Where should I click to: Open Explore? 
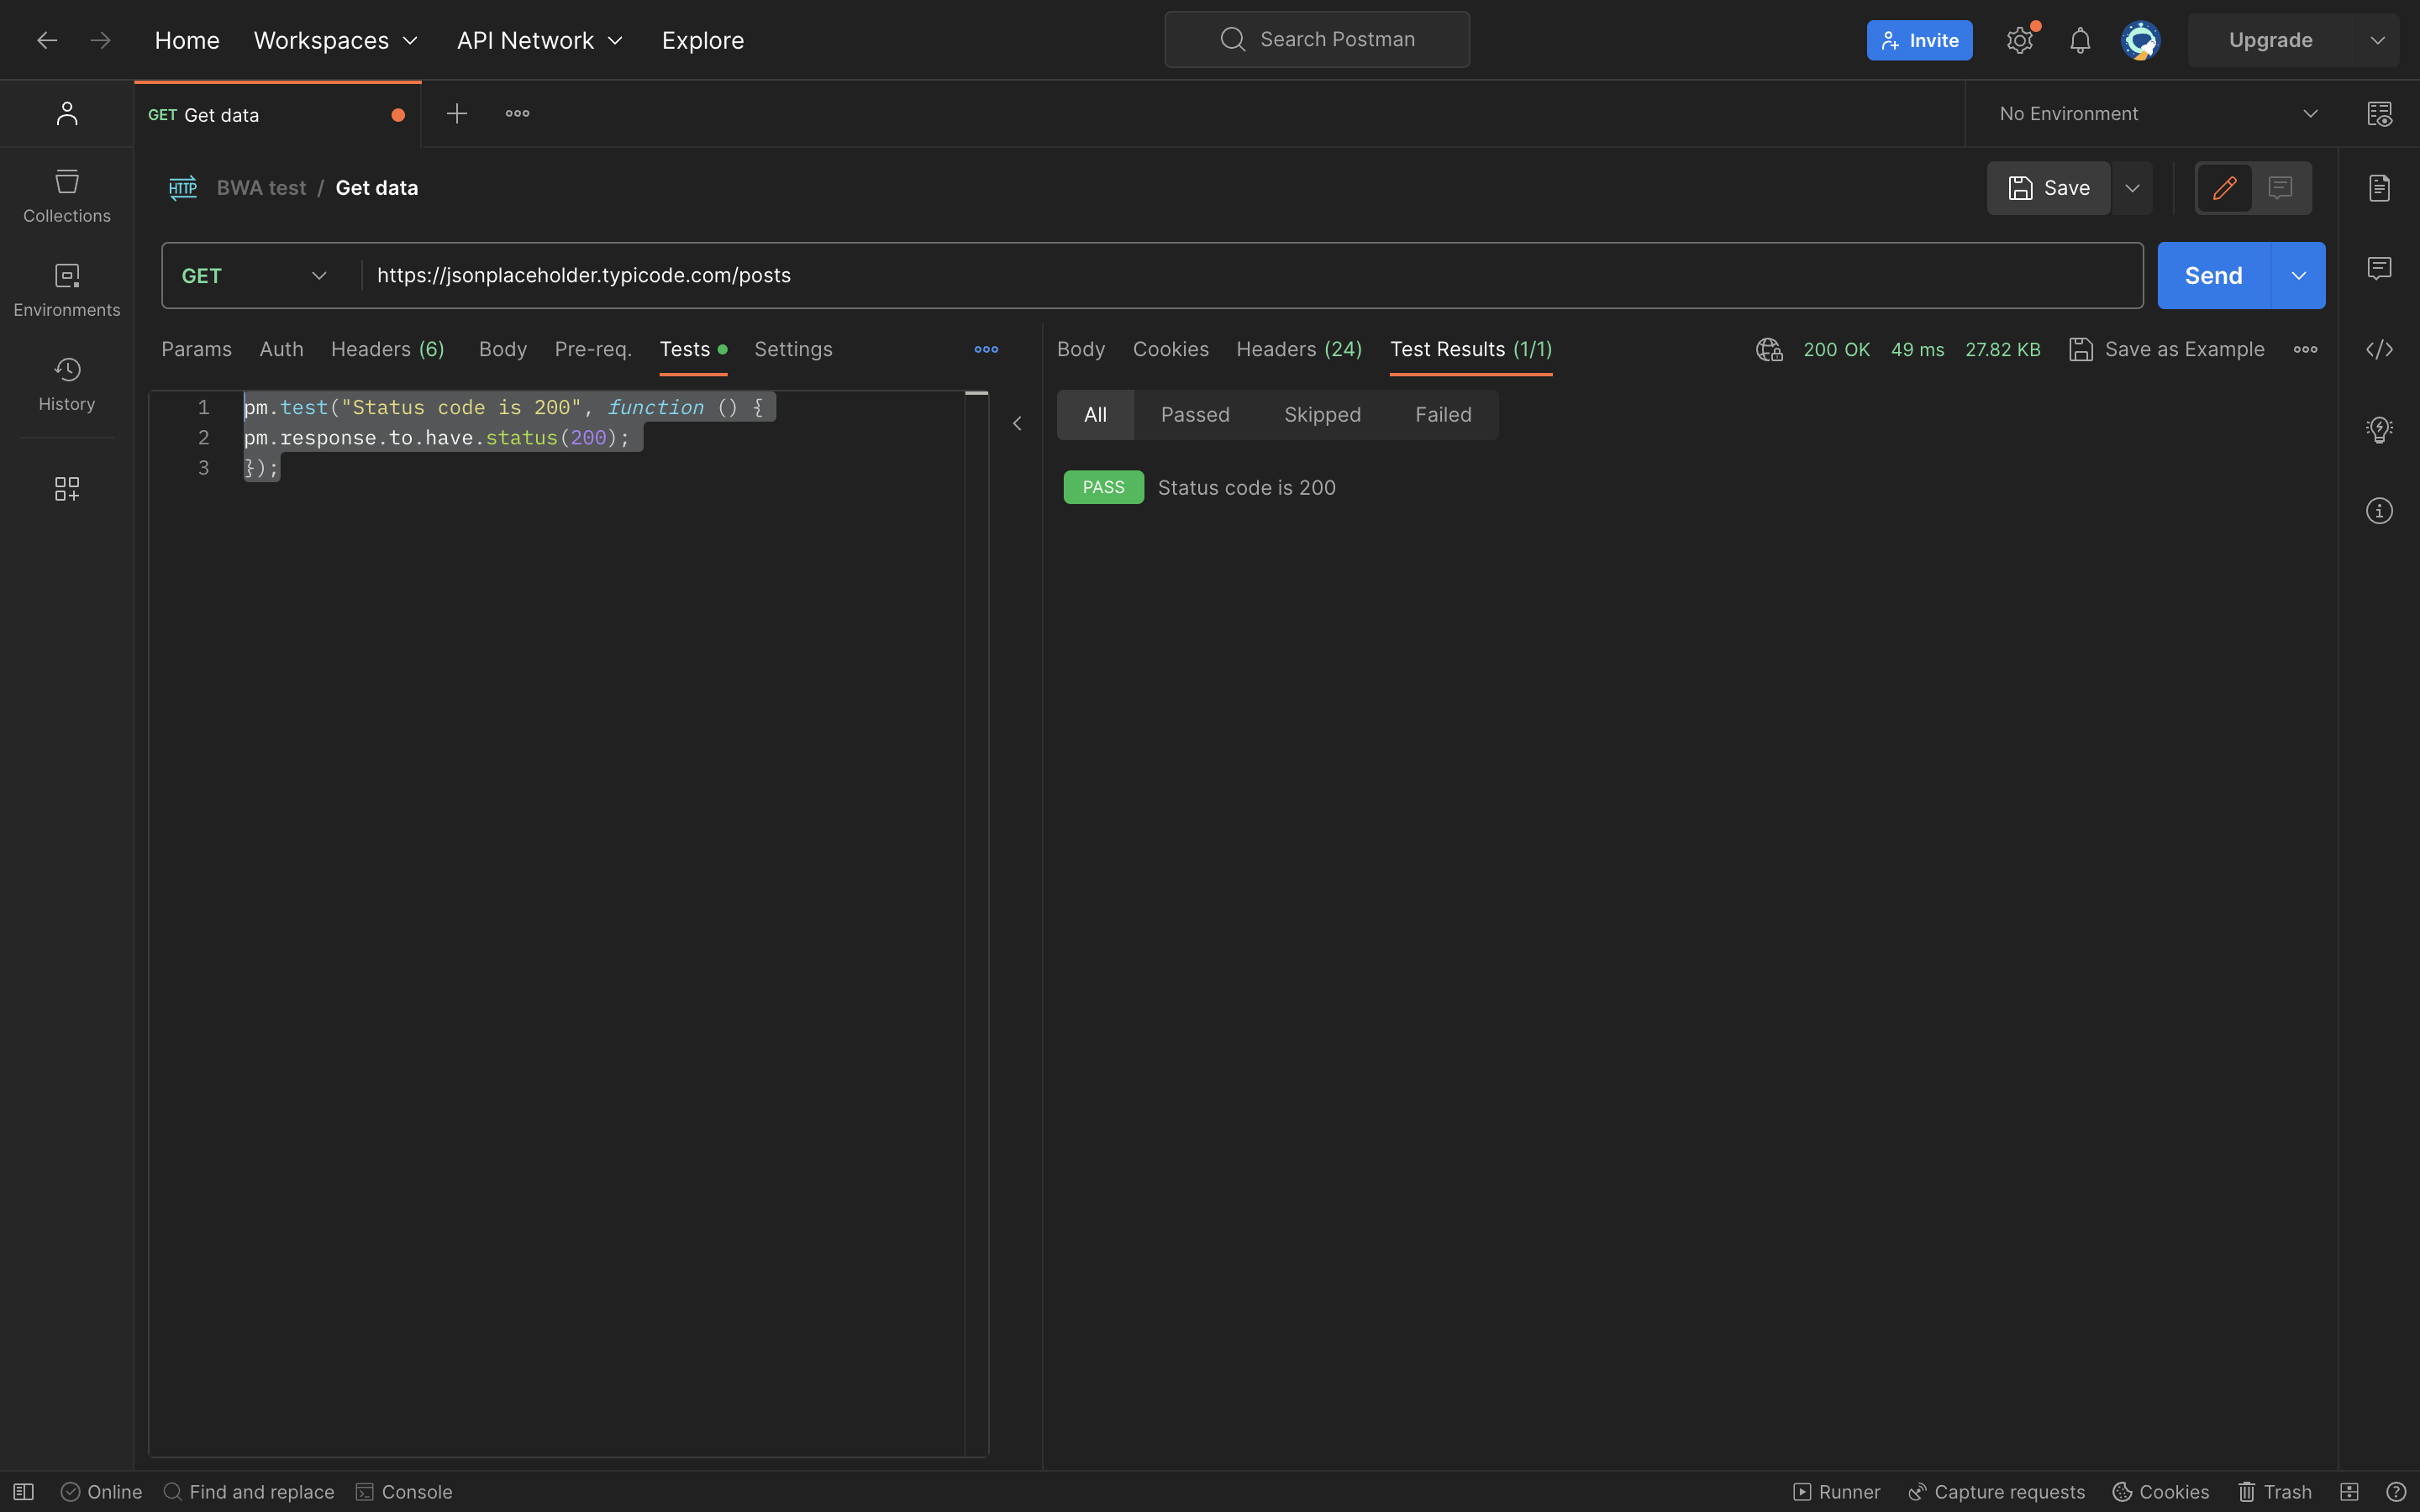tap(703, 40)
